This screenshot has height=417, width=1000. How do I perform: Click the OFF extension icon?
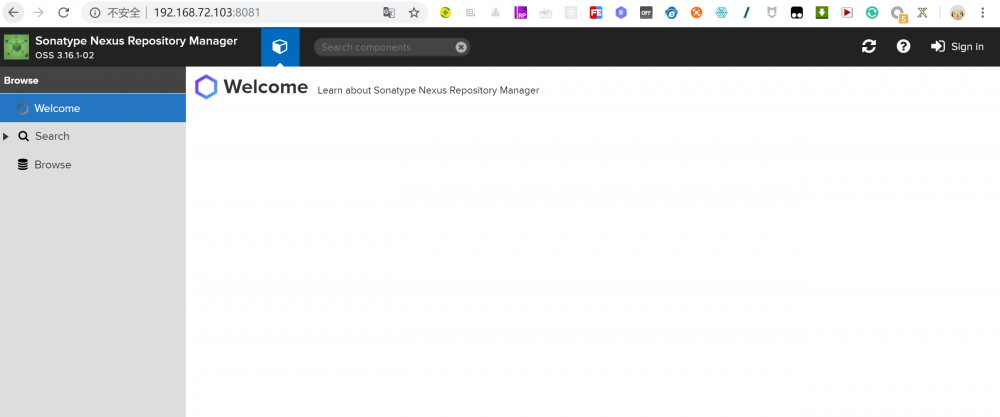click(646, 12)
